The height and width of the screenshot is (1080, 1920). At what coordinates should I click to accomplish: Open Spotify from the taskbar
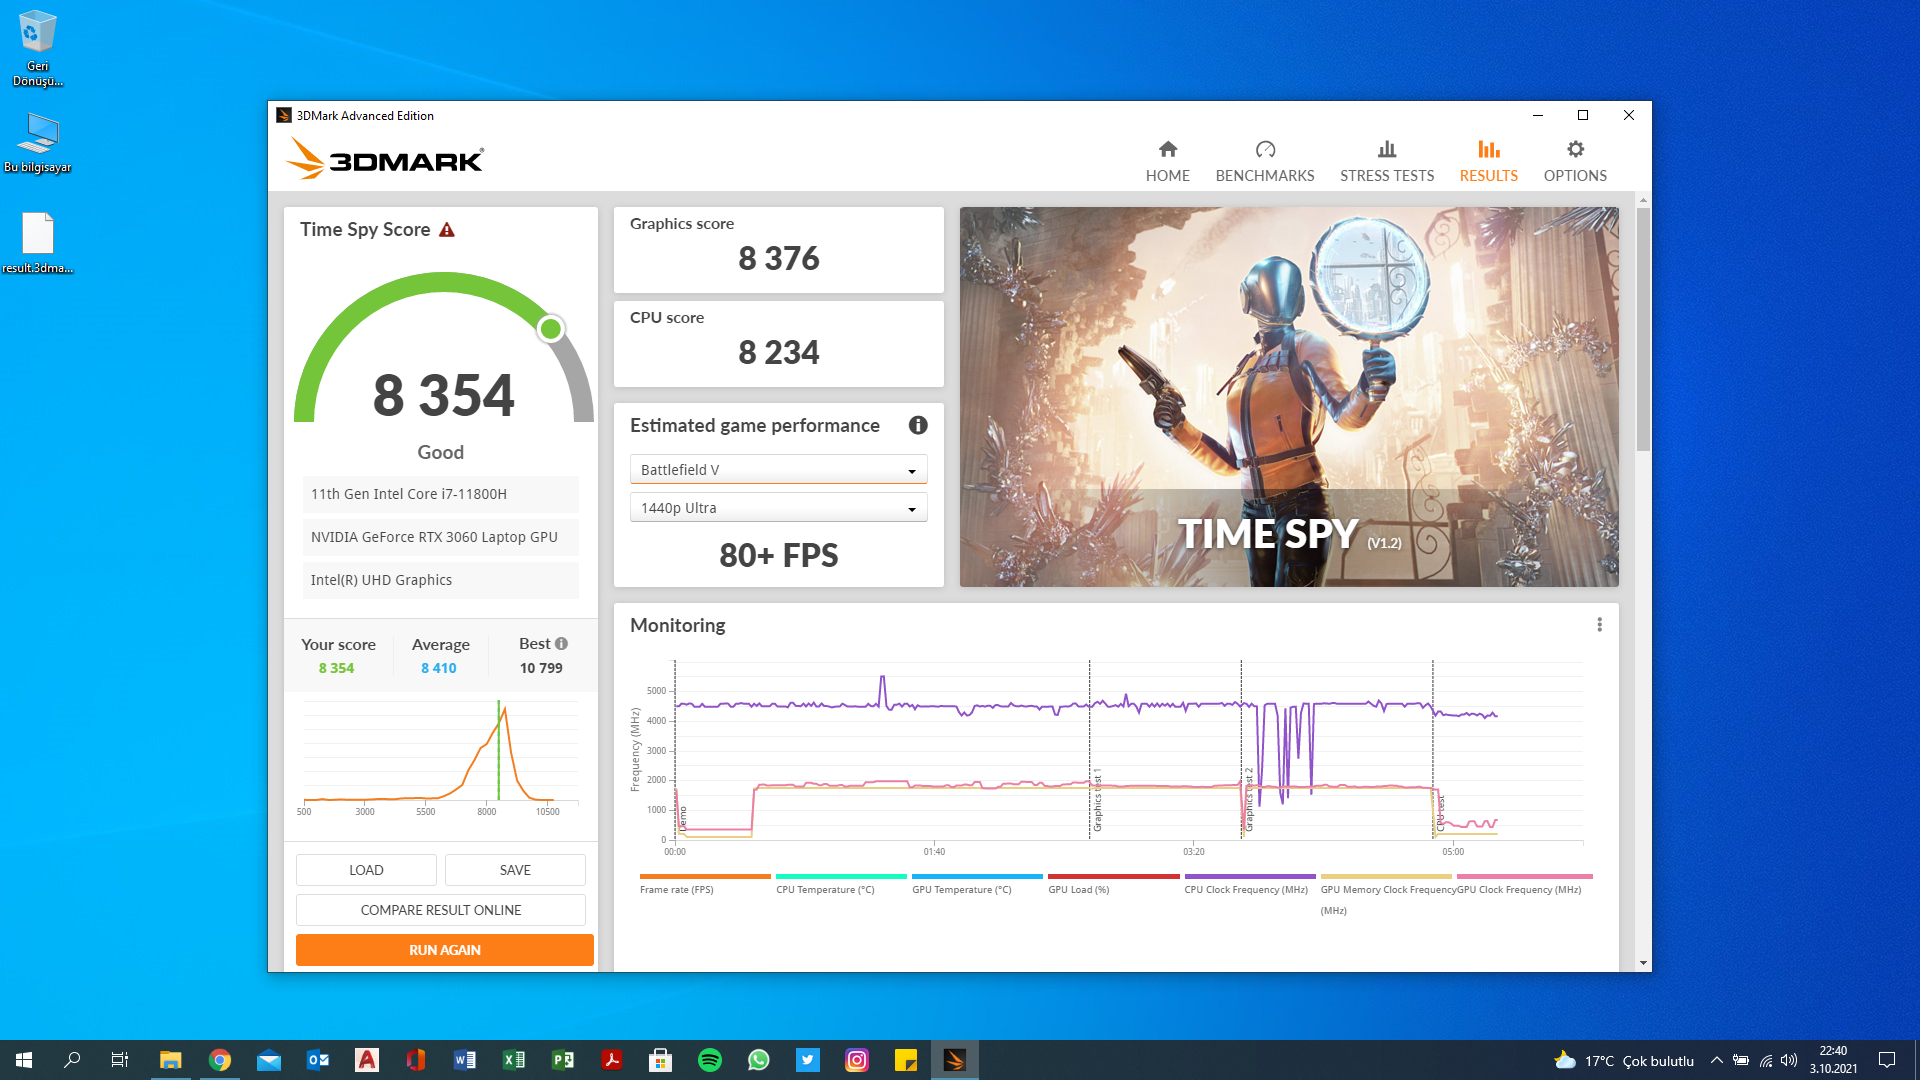tap(709, 1060)
